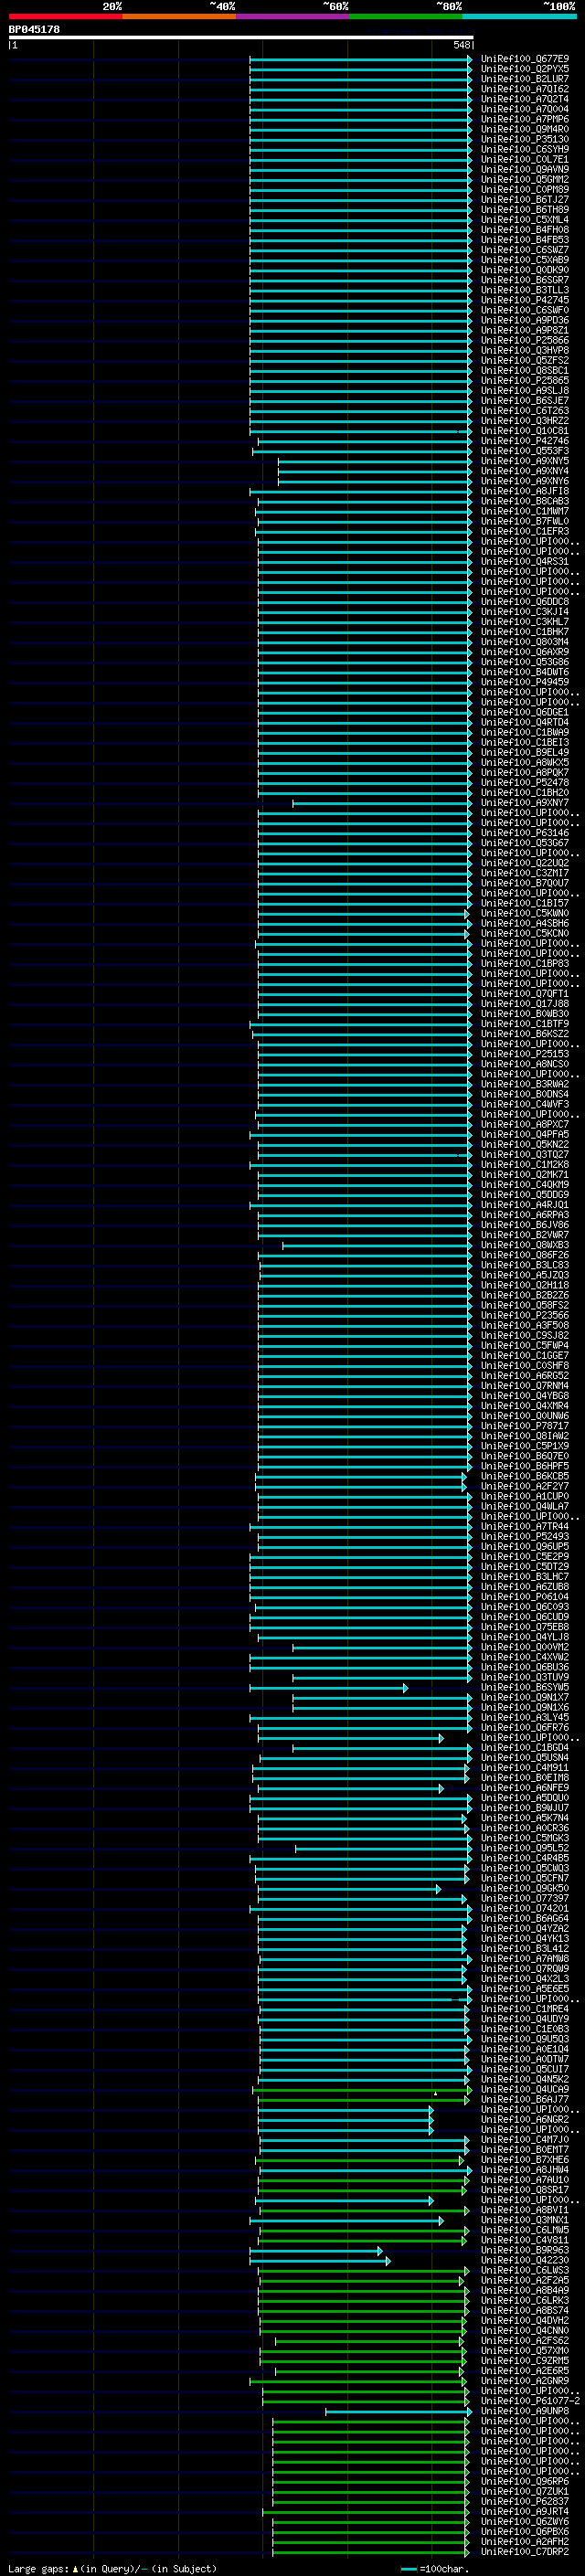Open hit UniRef100_A5JZQ3
585x2576 pixels.
point(524,1275)
